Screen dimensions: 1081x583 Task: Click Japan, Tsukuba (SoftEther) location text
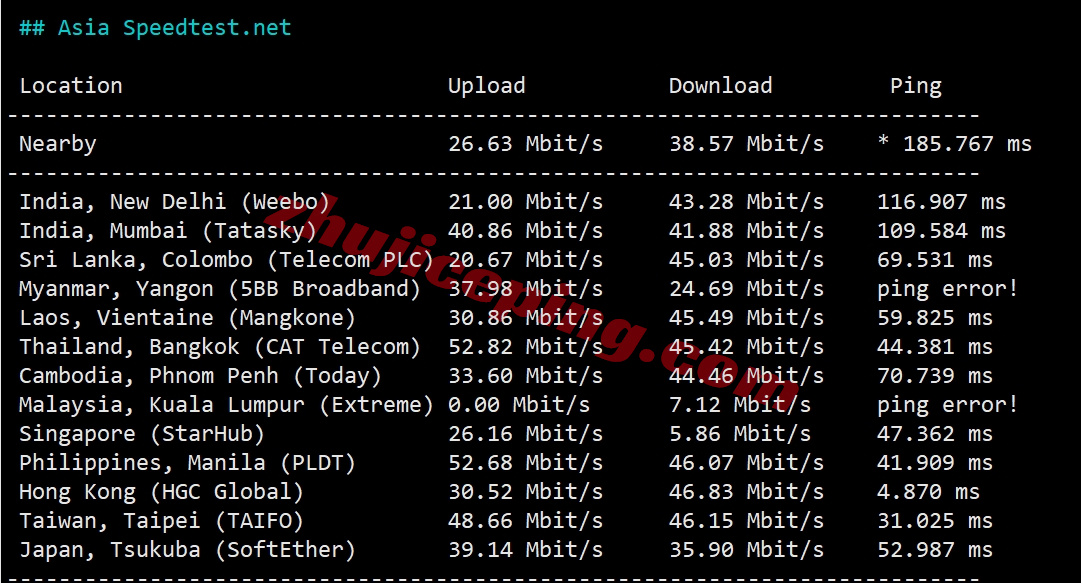(x=187, y=549)
